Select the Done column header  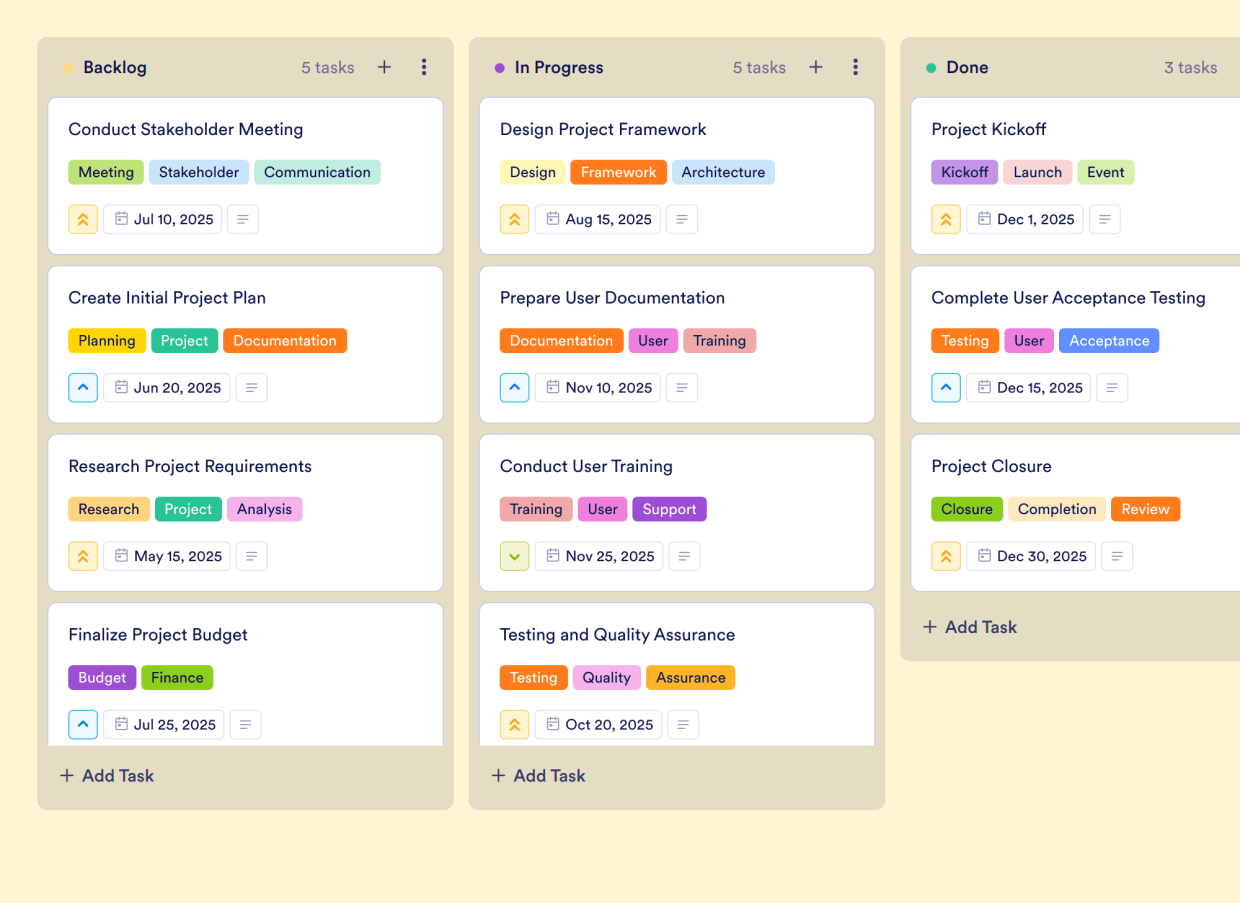click(967, 67)
